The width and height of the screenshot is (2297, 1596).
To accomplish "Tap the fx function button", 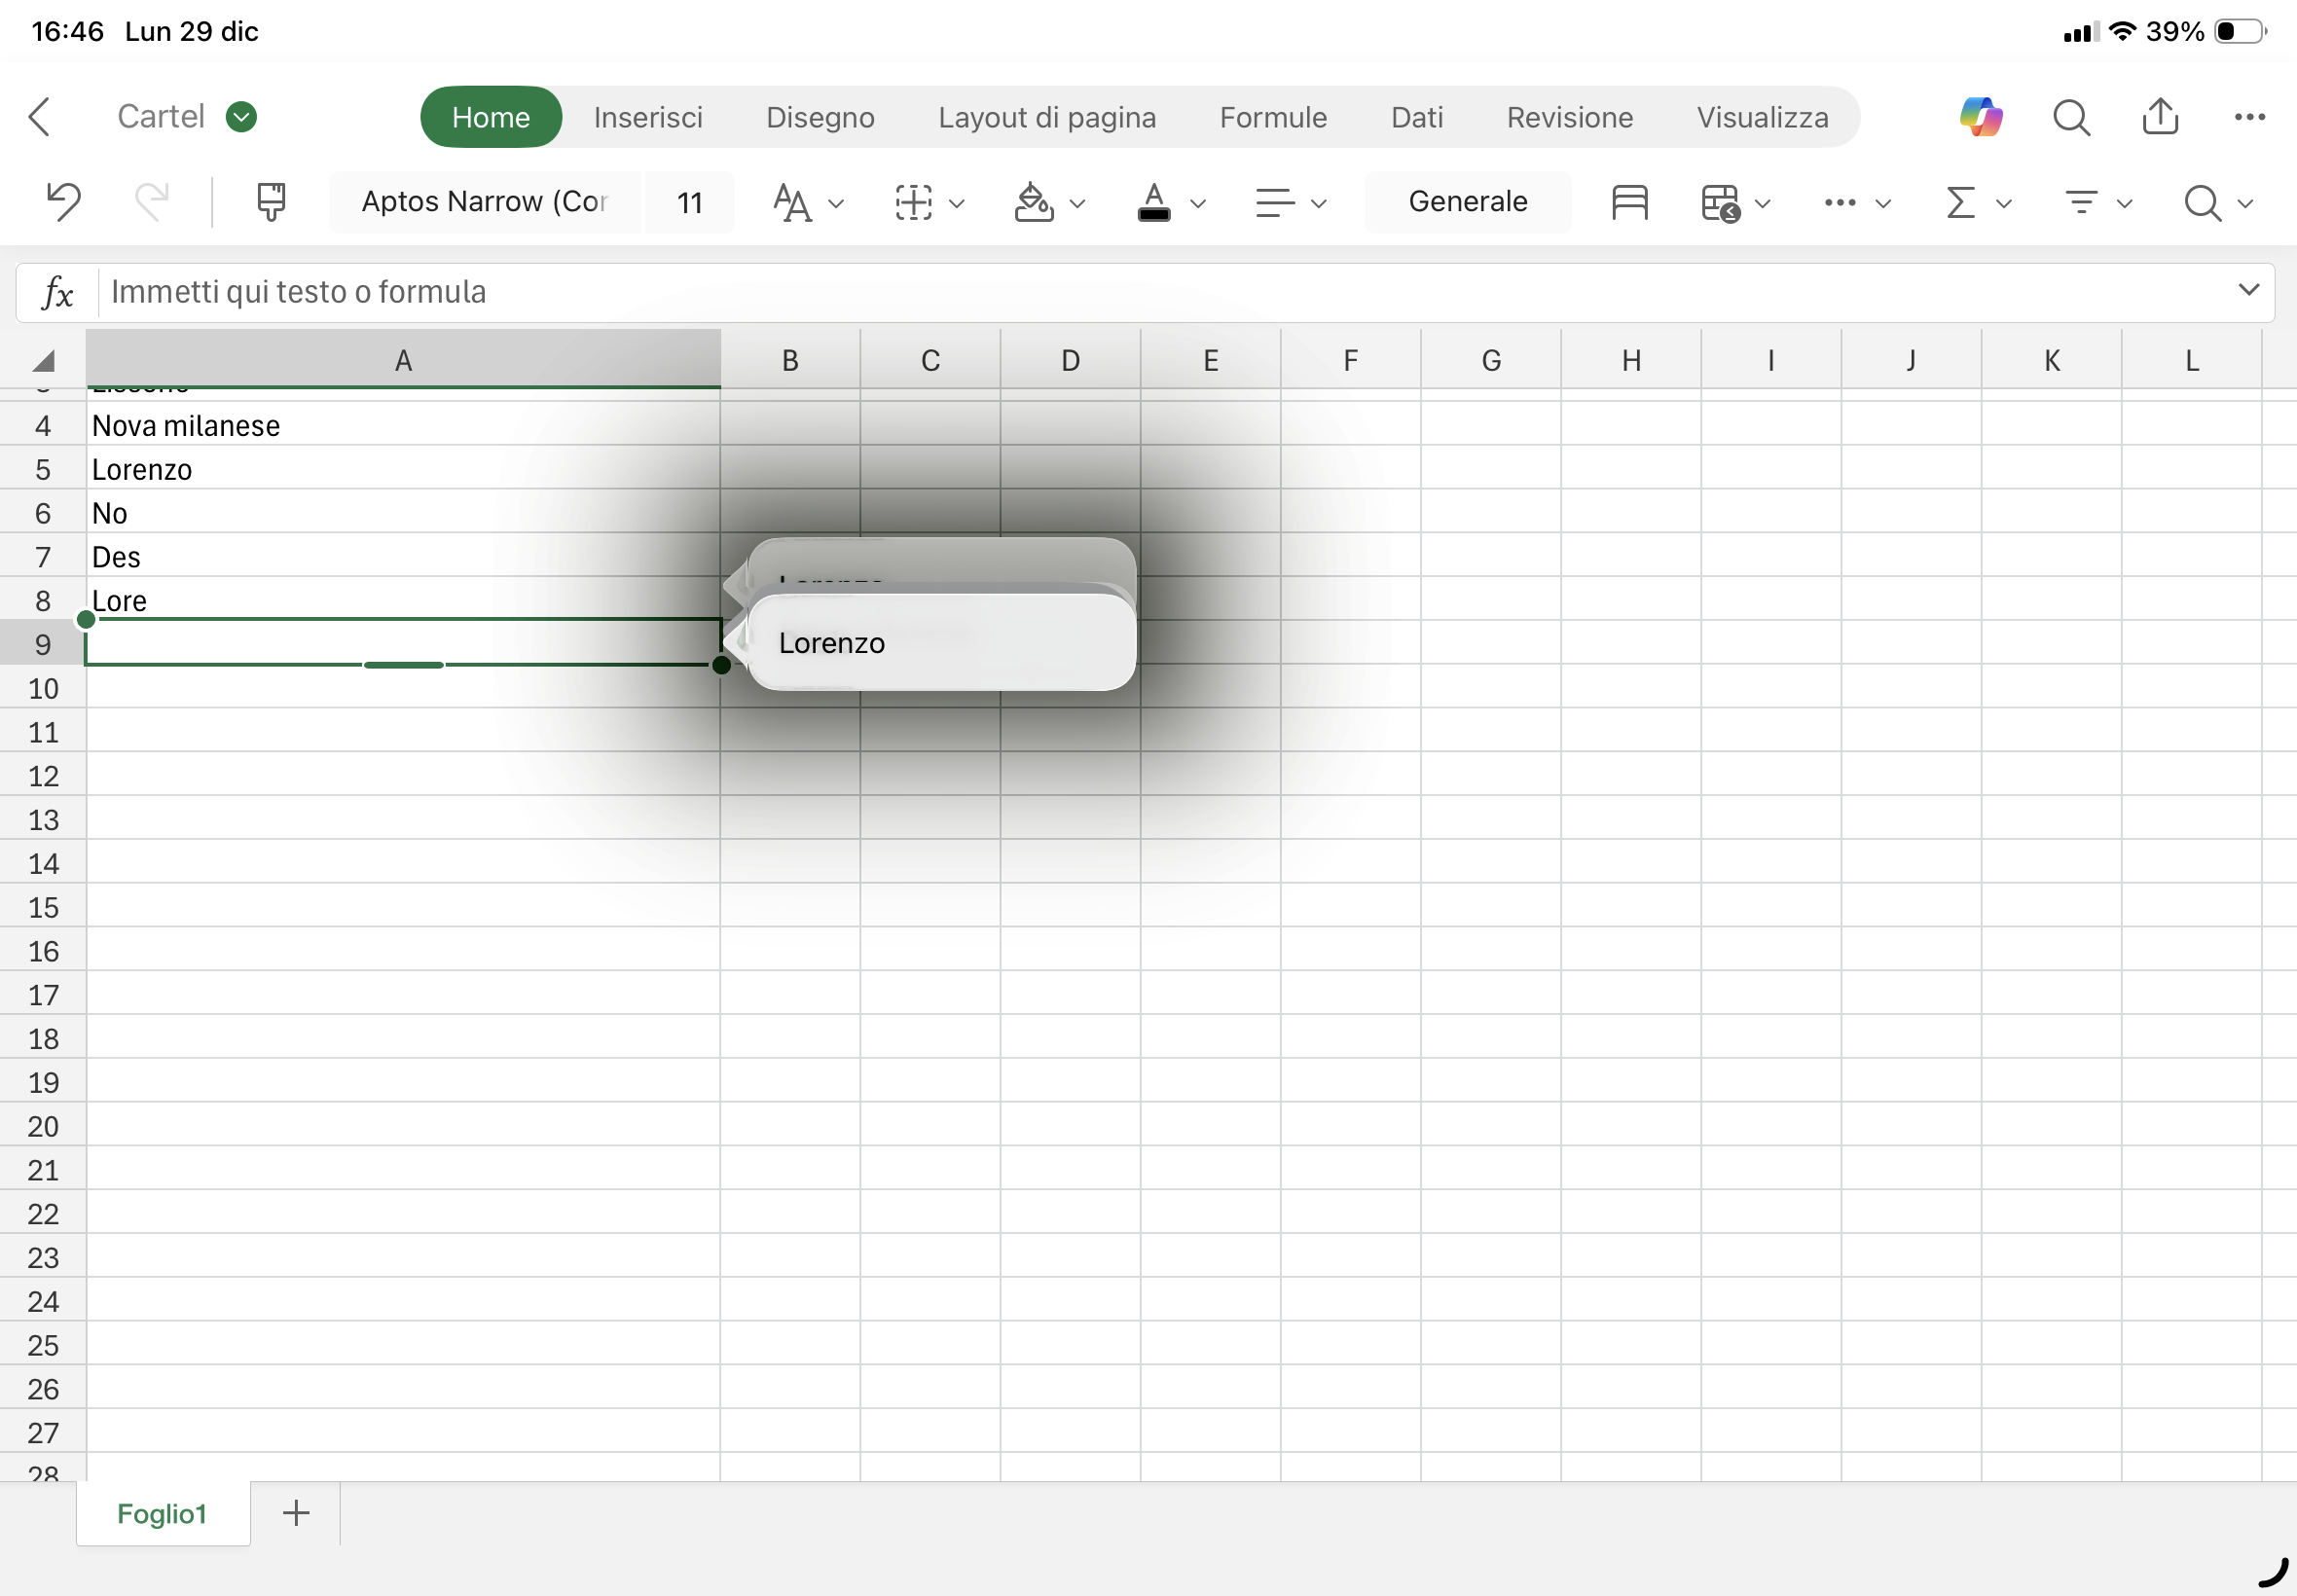I will [x=58, y=293].
